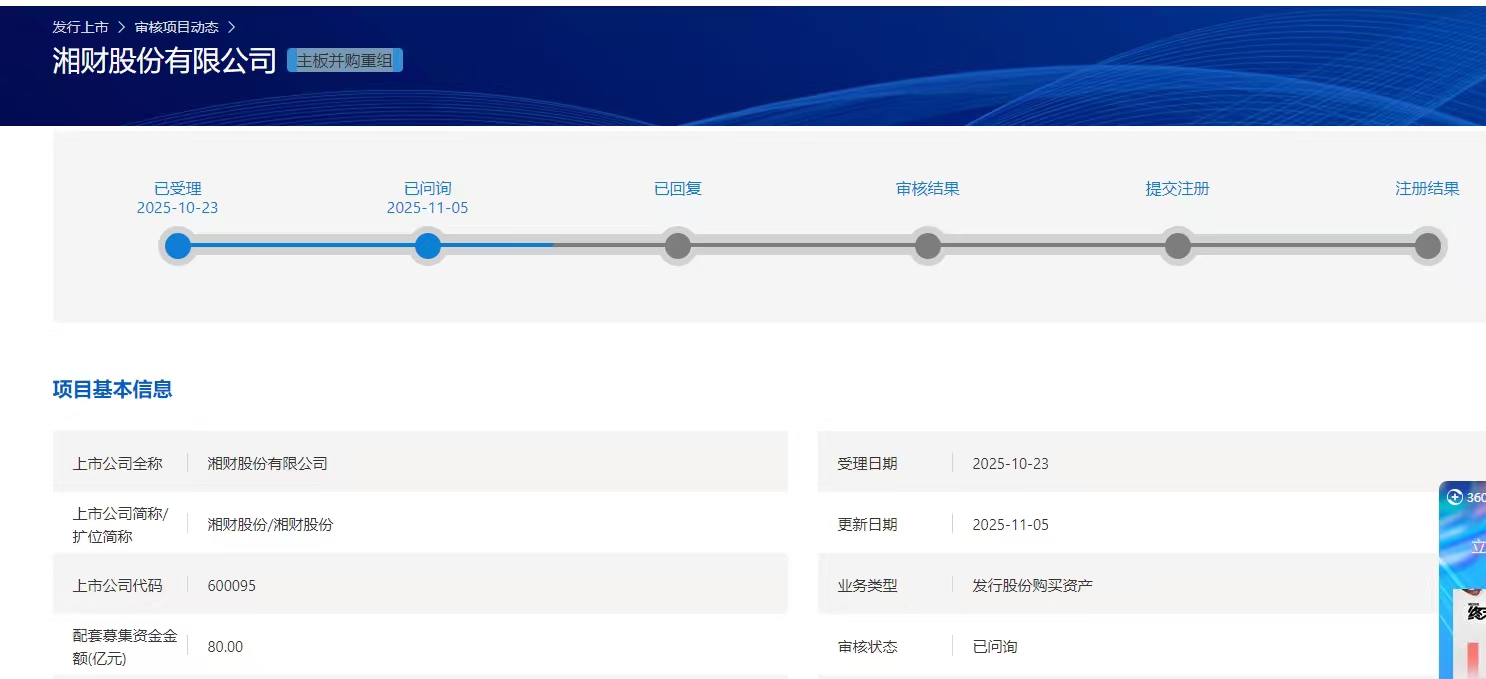1486x679 pixels.
Task: Click the 80.00 fundraising amount value
Action: pyautogui.click(x=225, y=647)
